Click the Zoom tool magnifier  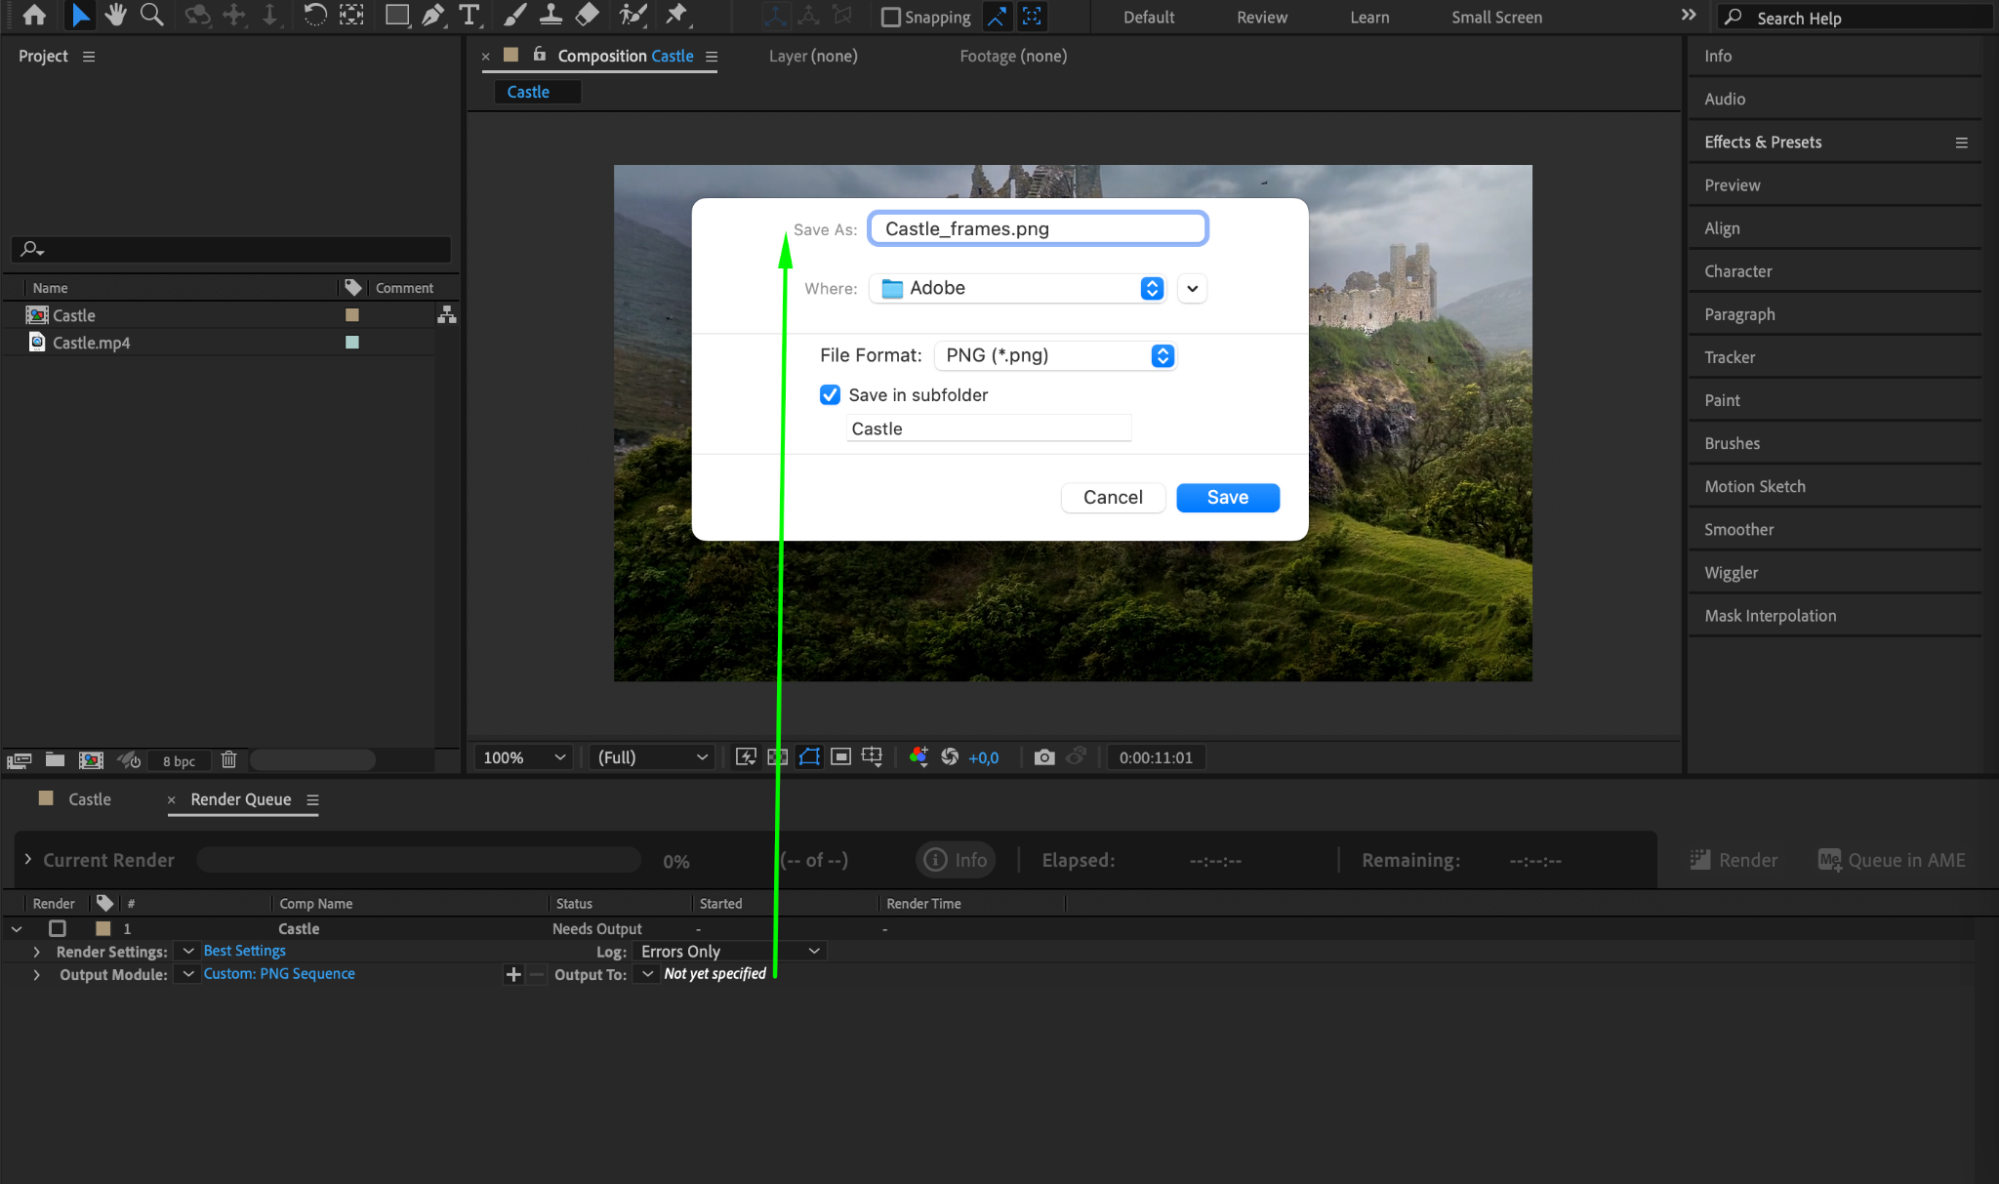pyautogui.click(x=152, y=15)
